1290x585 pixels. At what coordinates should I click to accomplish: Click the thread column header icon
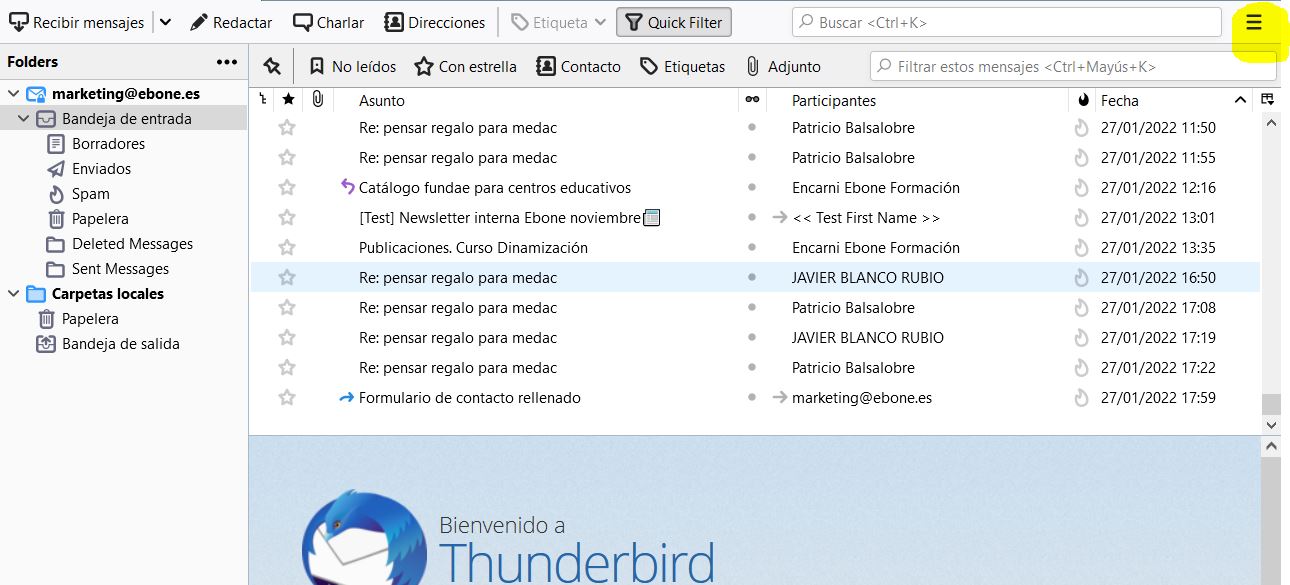tap(263, 100)
